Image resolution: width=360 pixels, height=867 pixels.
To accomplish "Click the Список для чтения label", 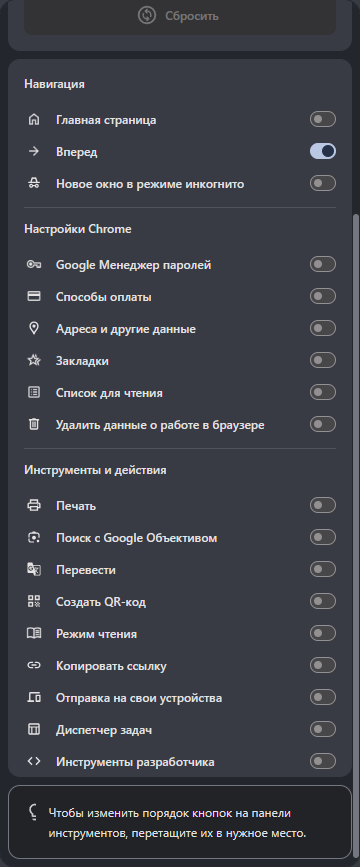I will click(x=109, y=393).
